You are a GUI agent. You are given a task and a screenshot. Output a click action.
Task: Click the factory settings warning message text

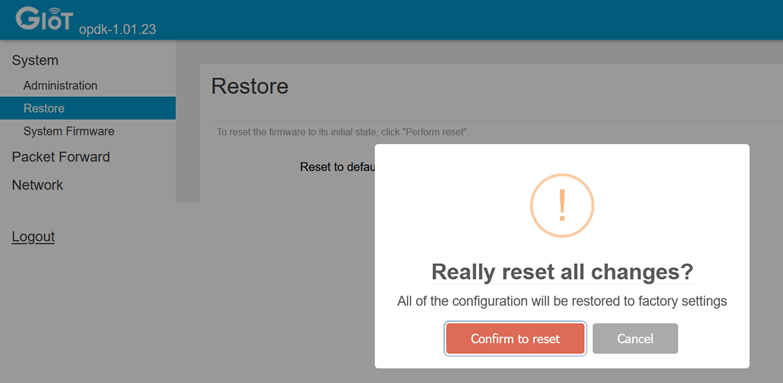click(x=562, y=302)
